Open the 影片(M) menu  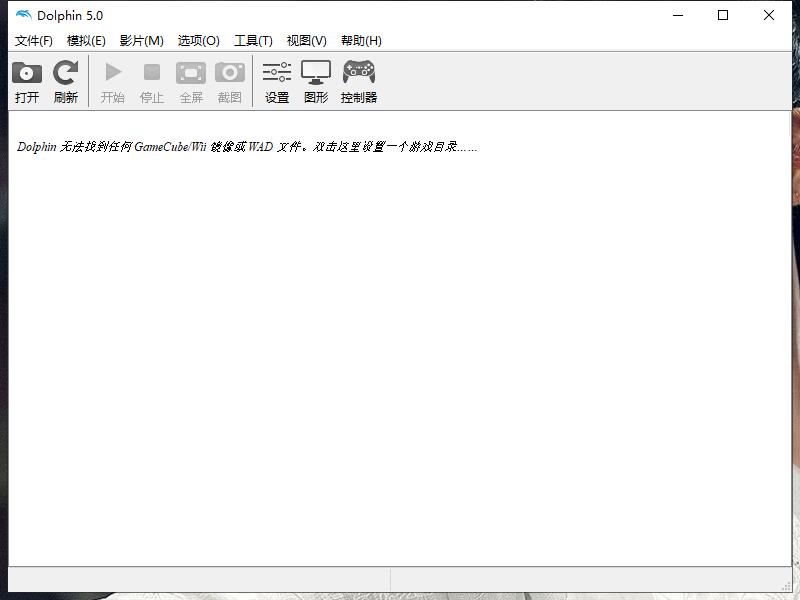point(141,41)
